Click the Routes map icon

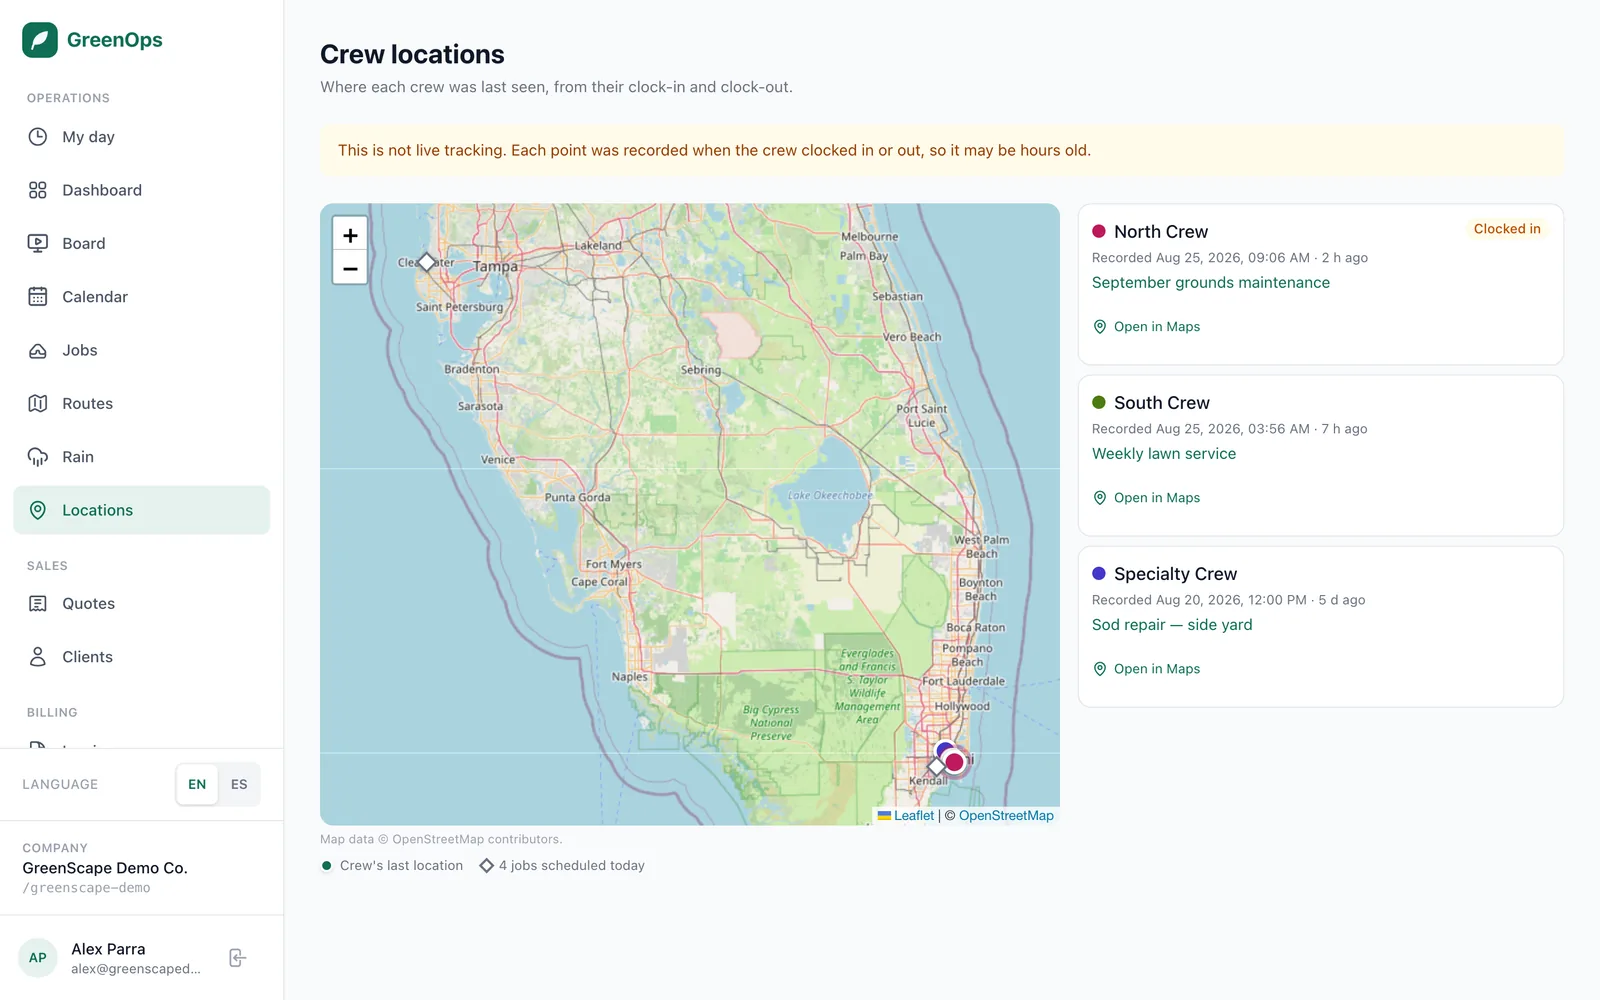click(38, 403)
